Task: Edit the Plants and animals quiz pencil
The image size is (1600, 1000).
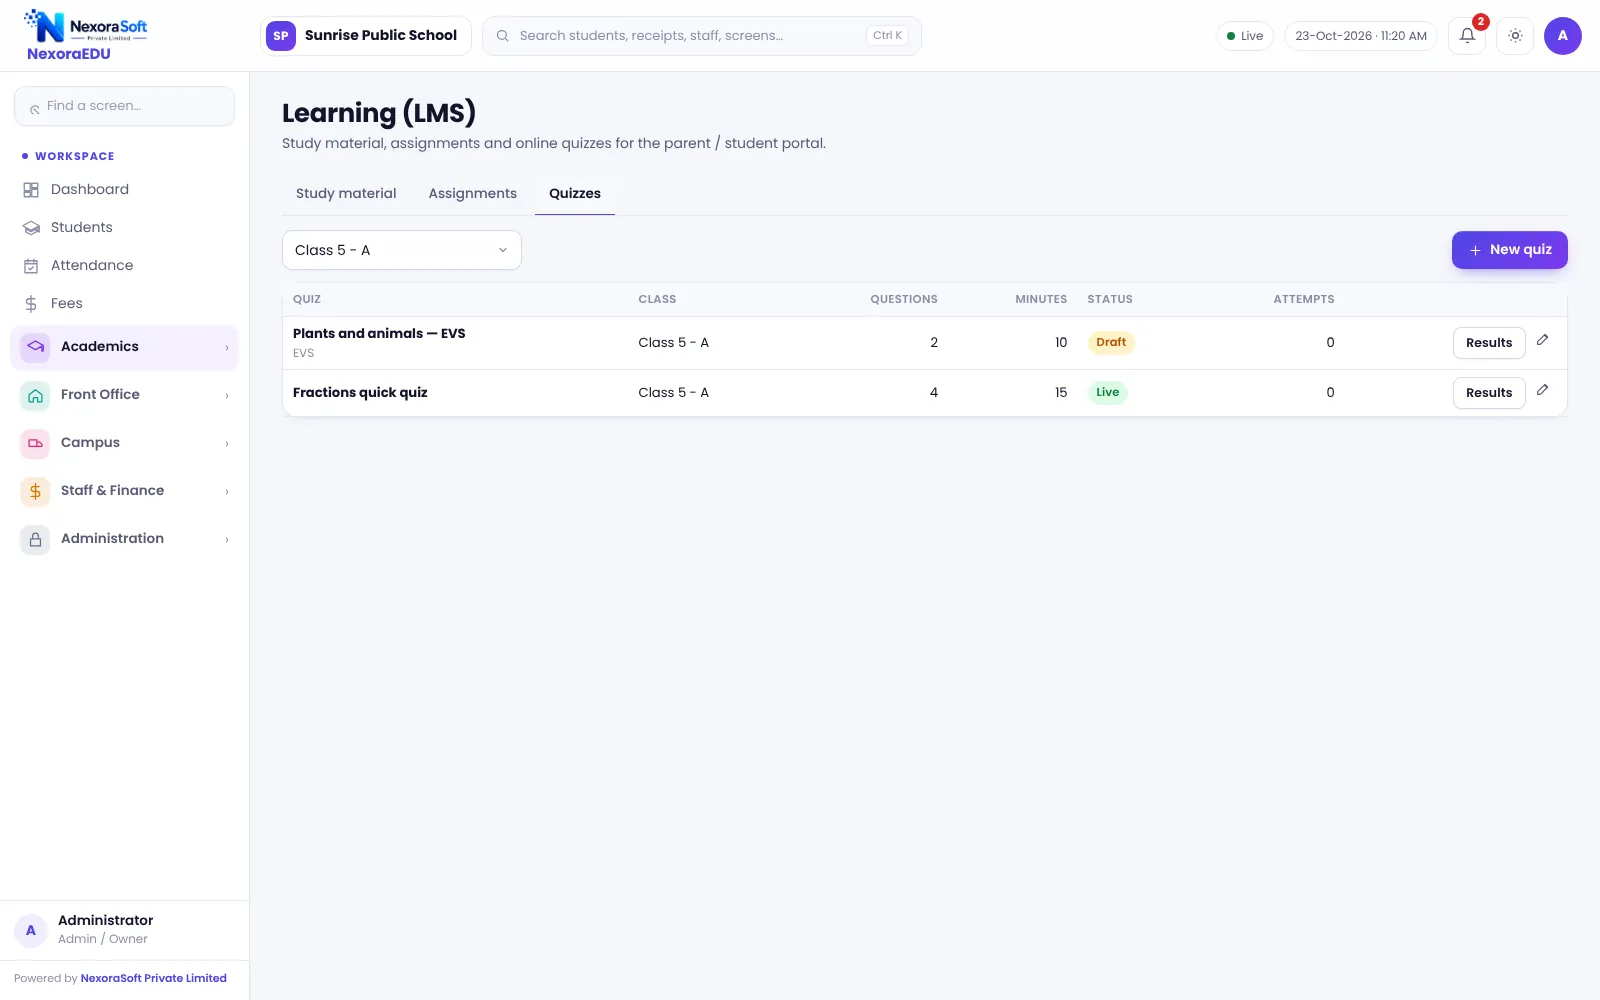Action: pyautogui.click(x=1543, y=340)
